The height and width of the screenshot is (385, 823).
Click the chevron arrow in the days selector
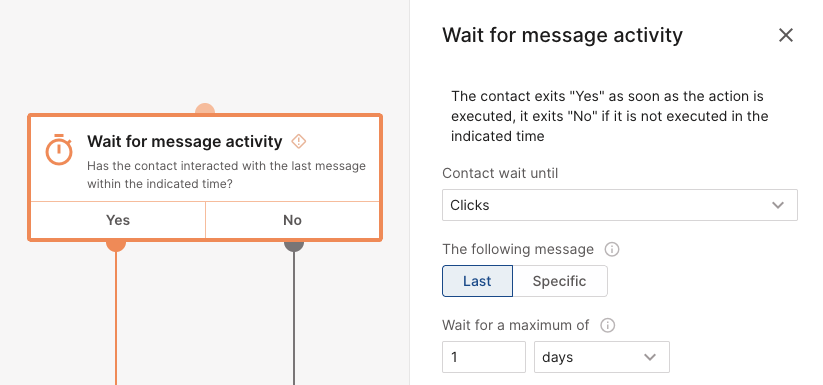[650, 357]
